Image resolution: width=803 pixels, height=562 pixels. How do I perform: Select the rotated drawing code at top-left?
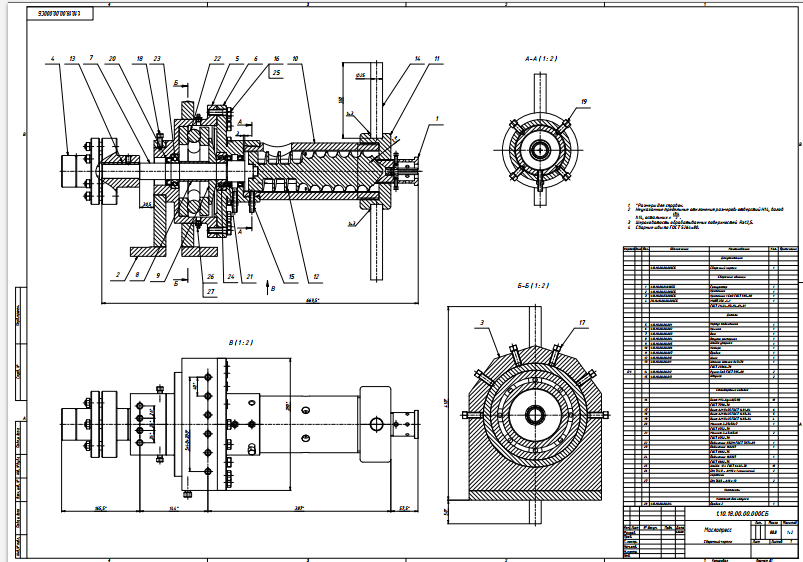[58, 15]
